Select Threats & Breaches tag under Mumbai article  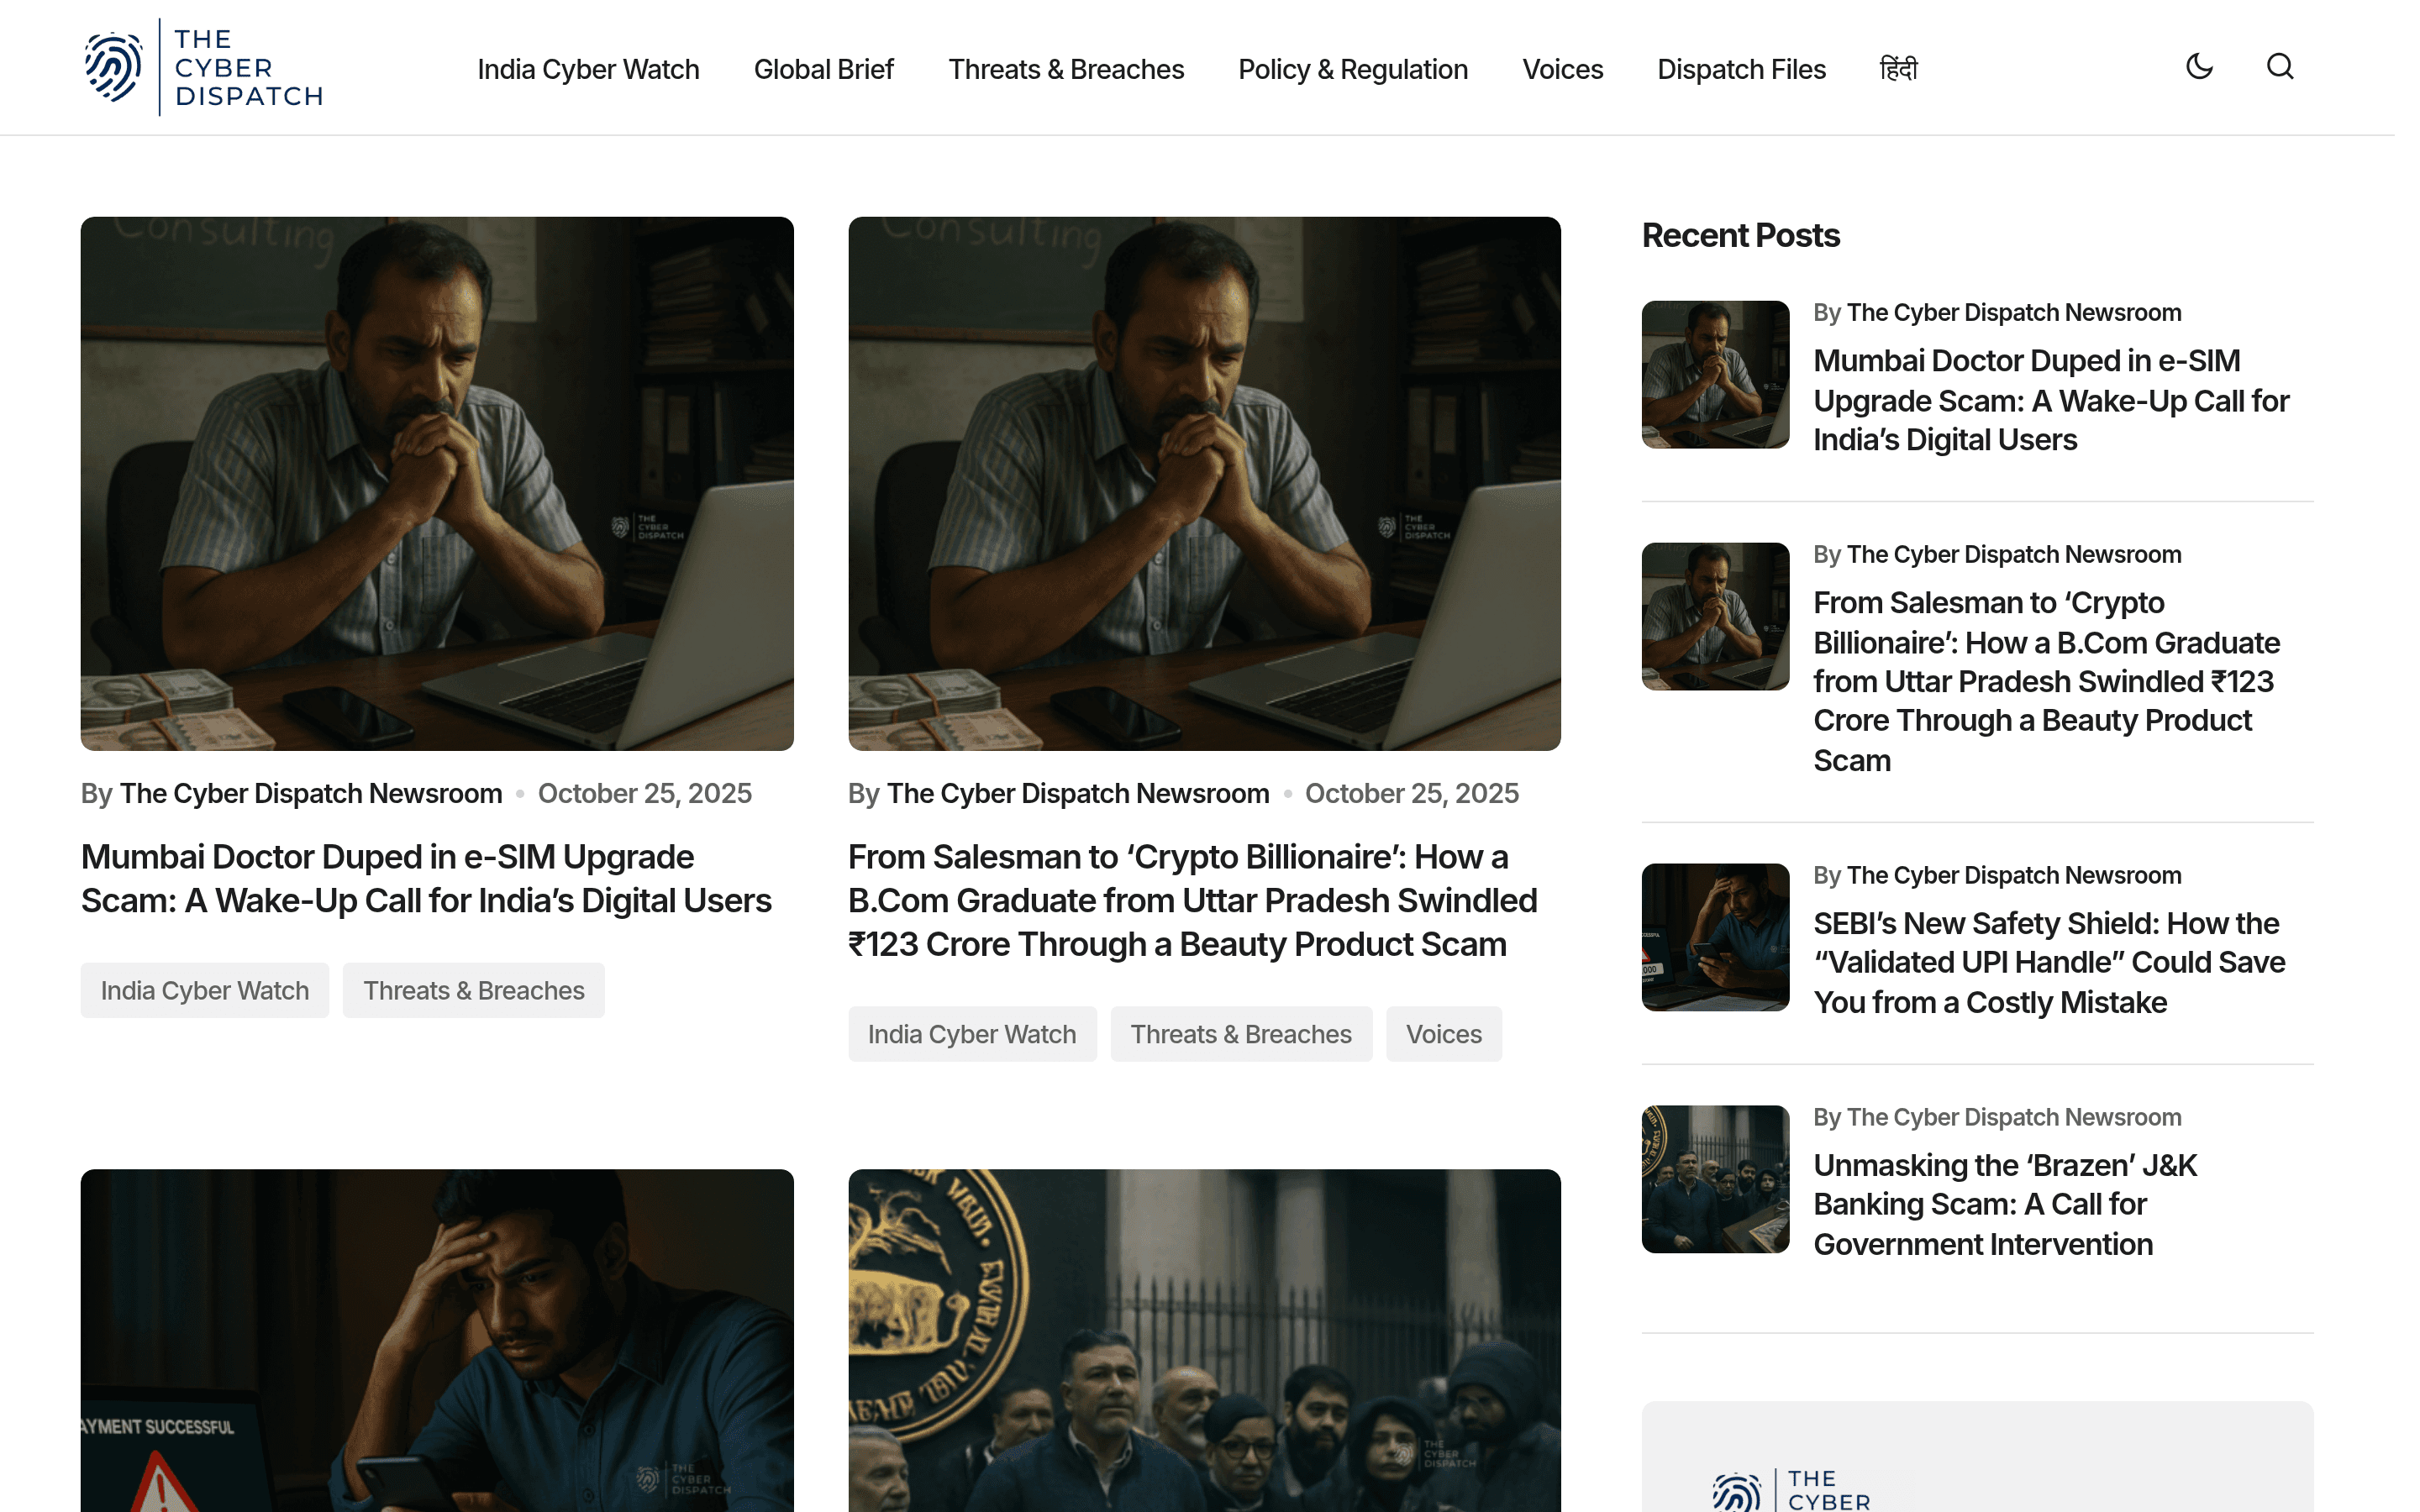[x=474, y=990]
